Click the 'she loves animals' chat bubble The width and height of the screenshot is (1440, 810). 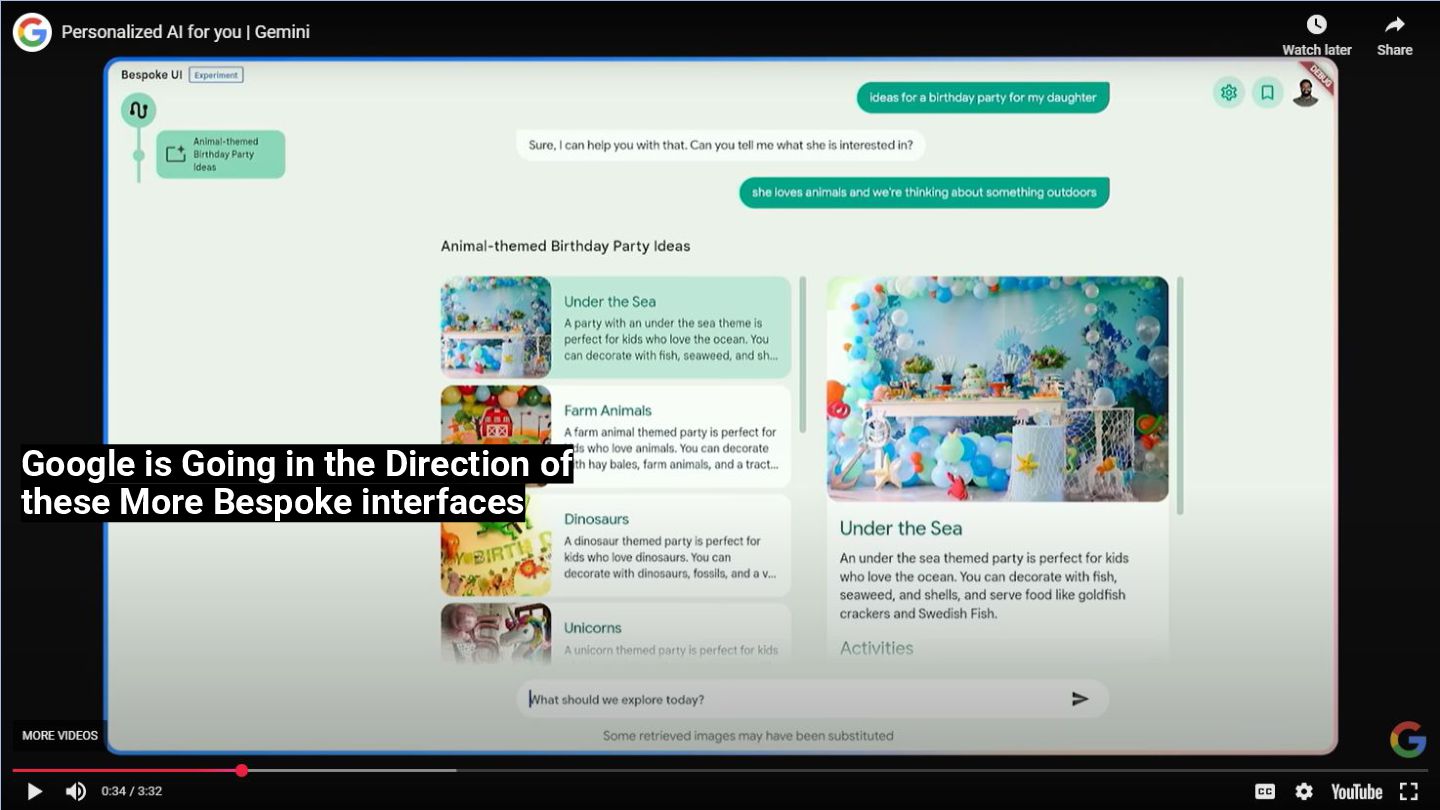[924, 192]
